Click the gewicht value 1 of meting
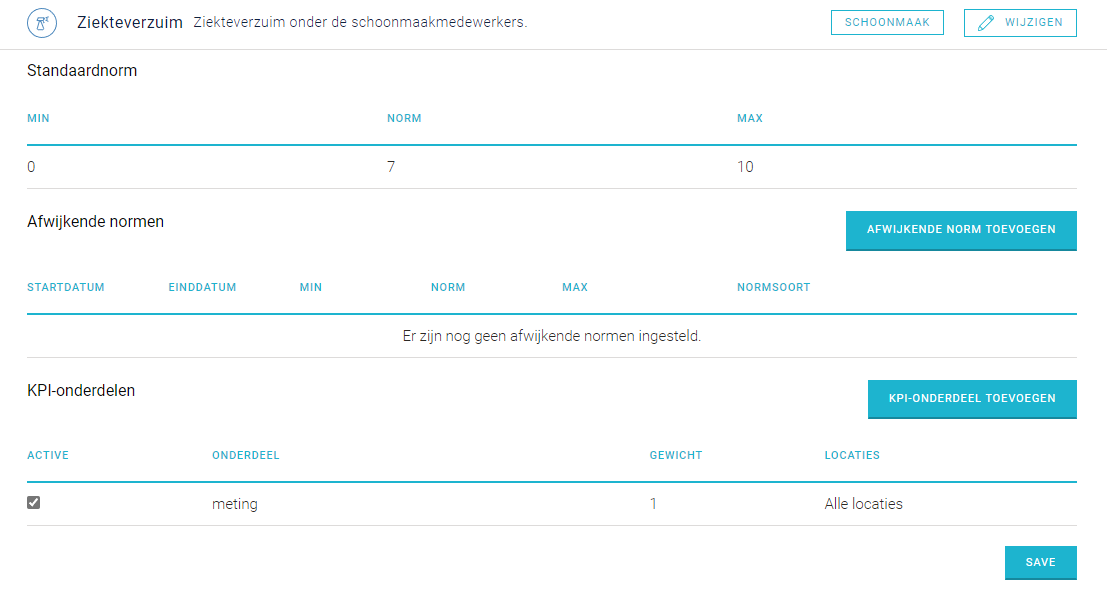1107x603 pixels. 653,503
